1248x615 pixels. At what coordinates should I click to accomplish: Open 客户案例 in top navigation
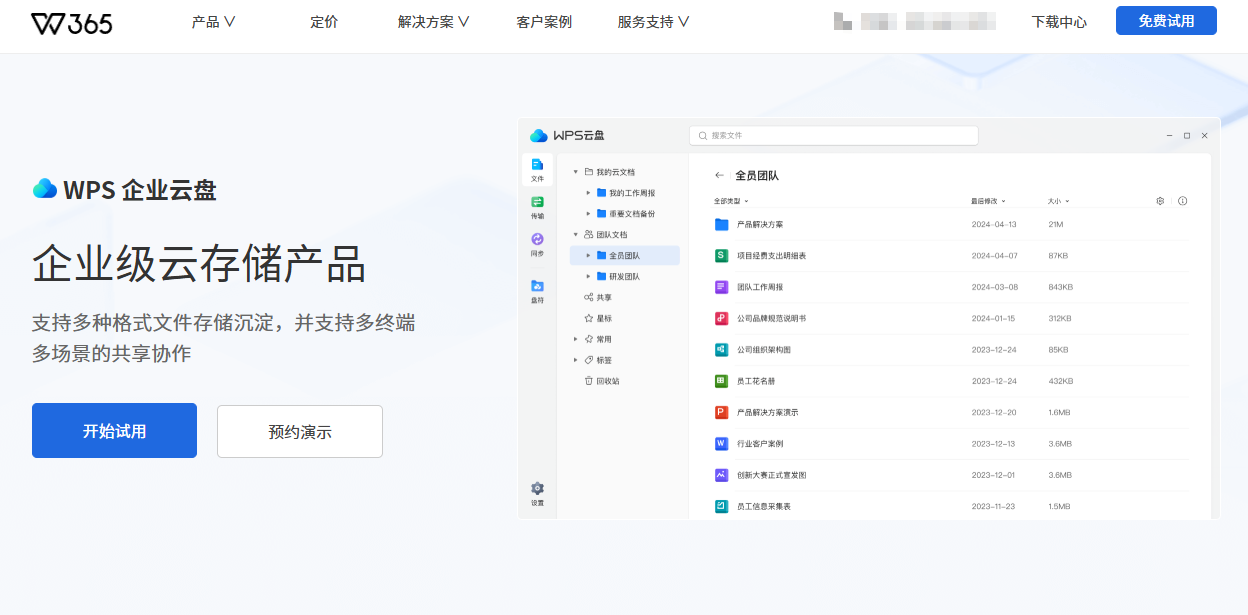(x=544, y=22)
